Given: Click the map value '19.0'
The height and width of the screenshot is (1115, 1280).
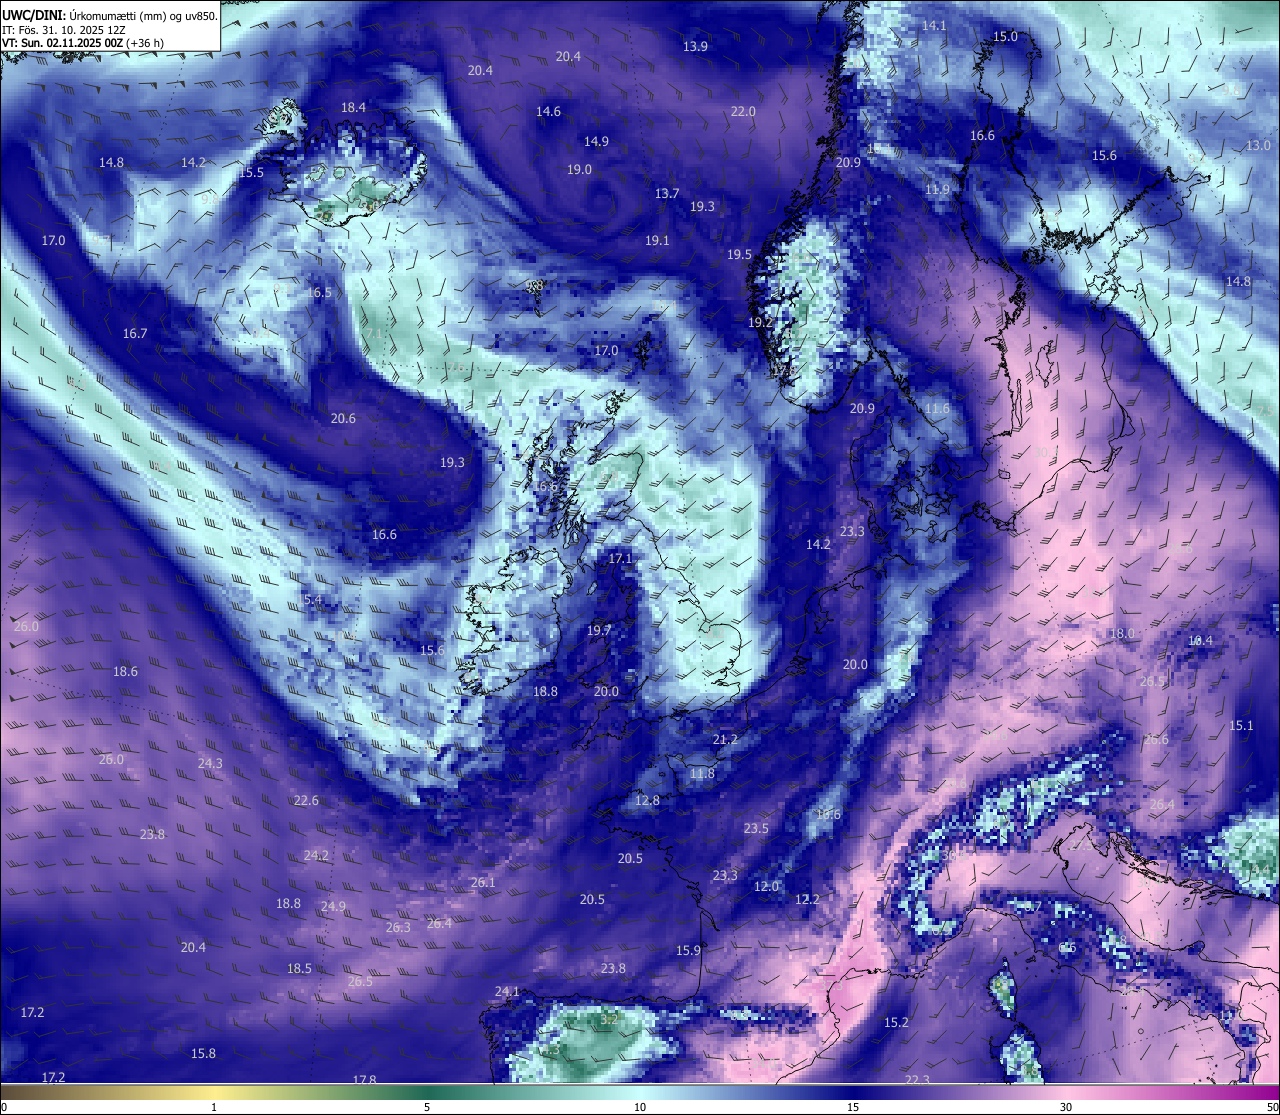Looking at the screenshot, I should point(579,170).
